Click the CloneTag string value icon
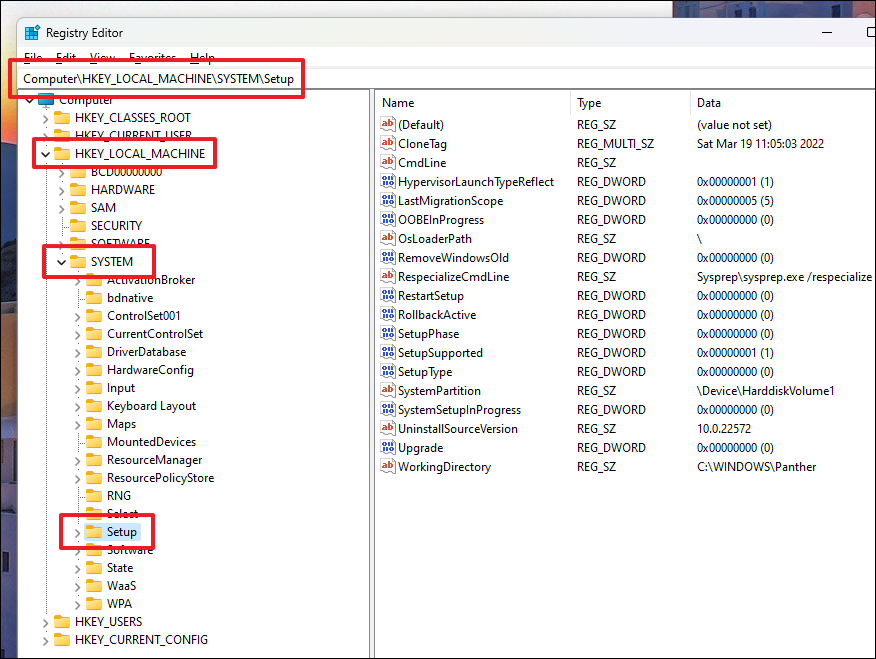The height and width of the screenshot is (659, 876). point(388,143)
